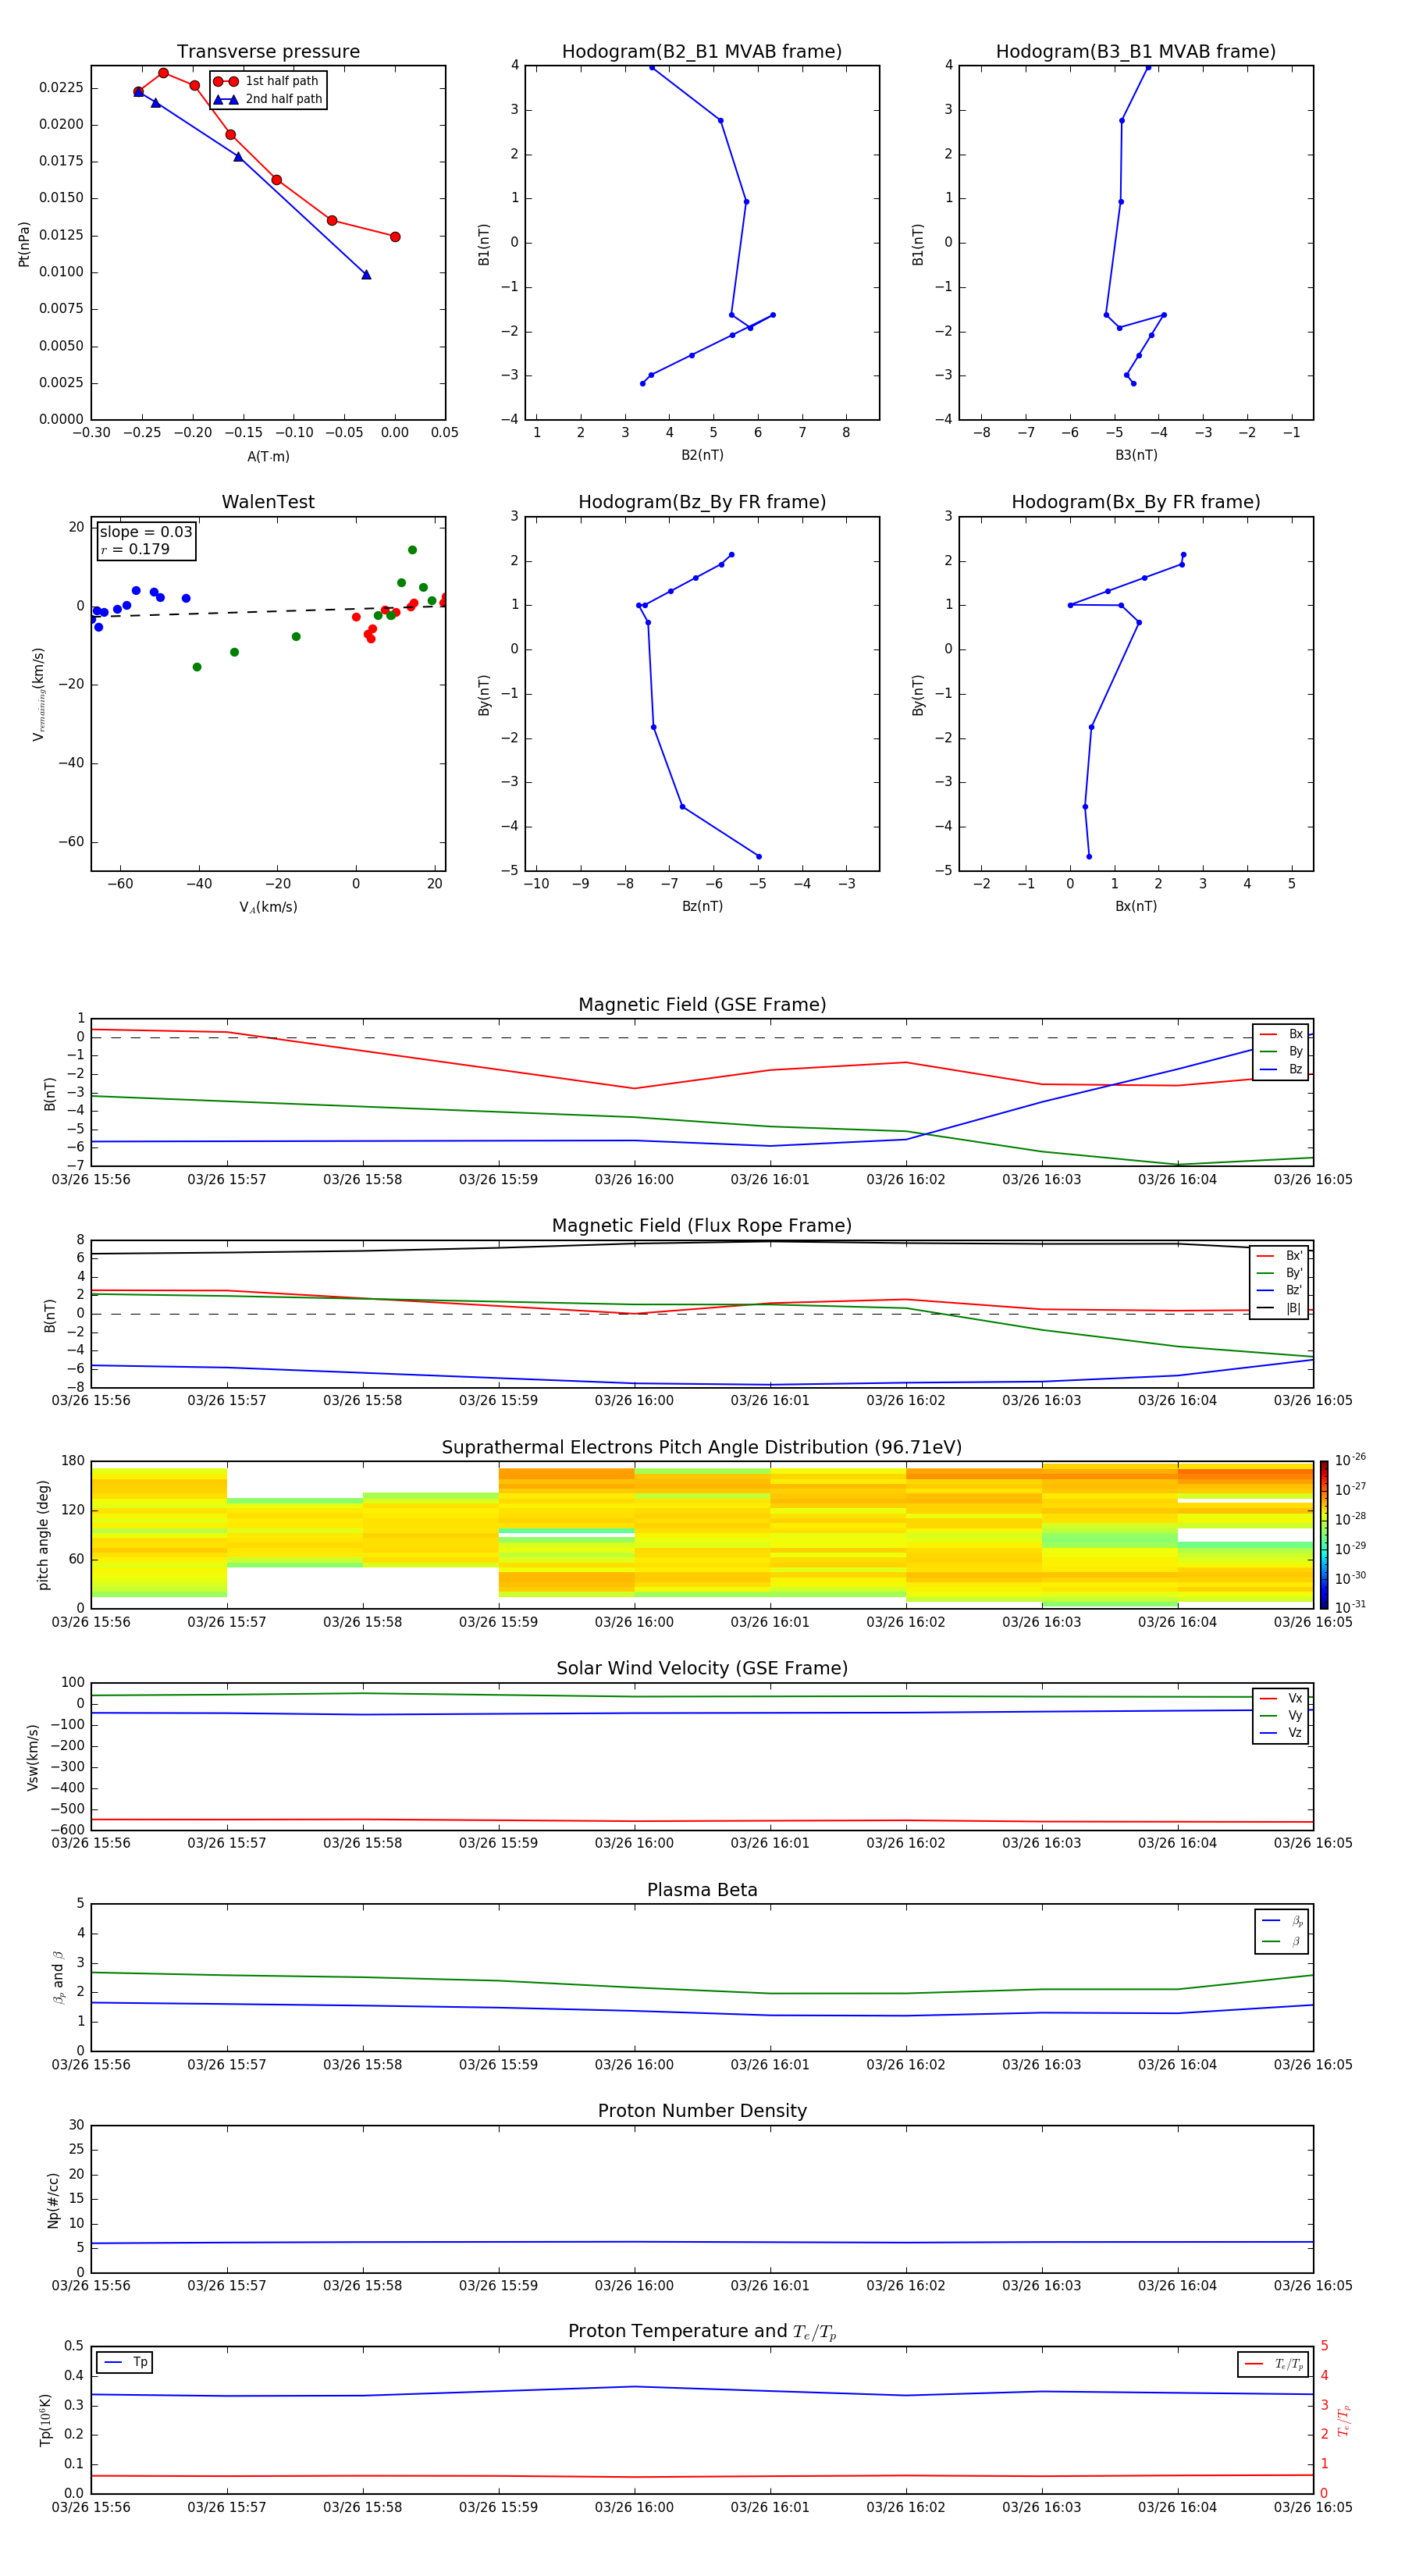Screen dimensions: 1405x2576
Task: Click the 'B3(nT)' x-axis label
Action: pos(1136,455)
